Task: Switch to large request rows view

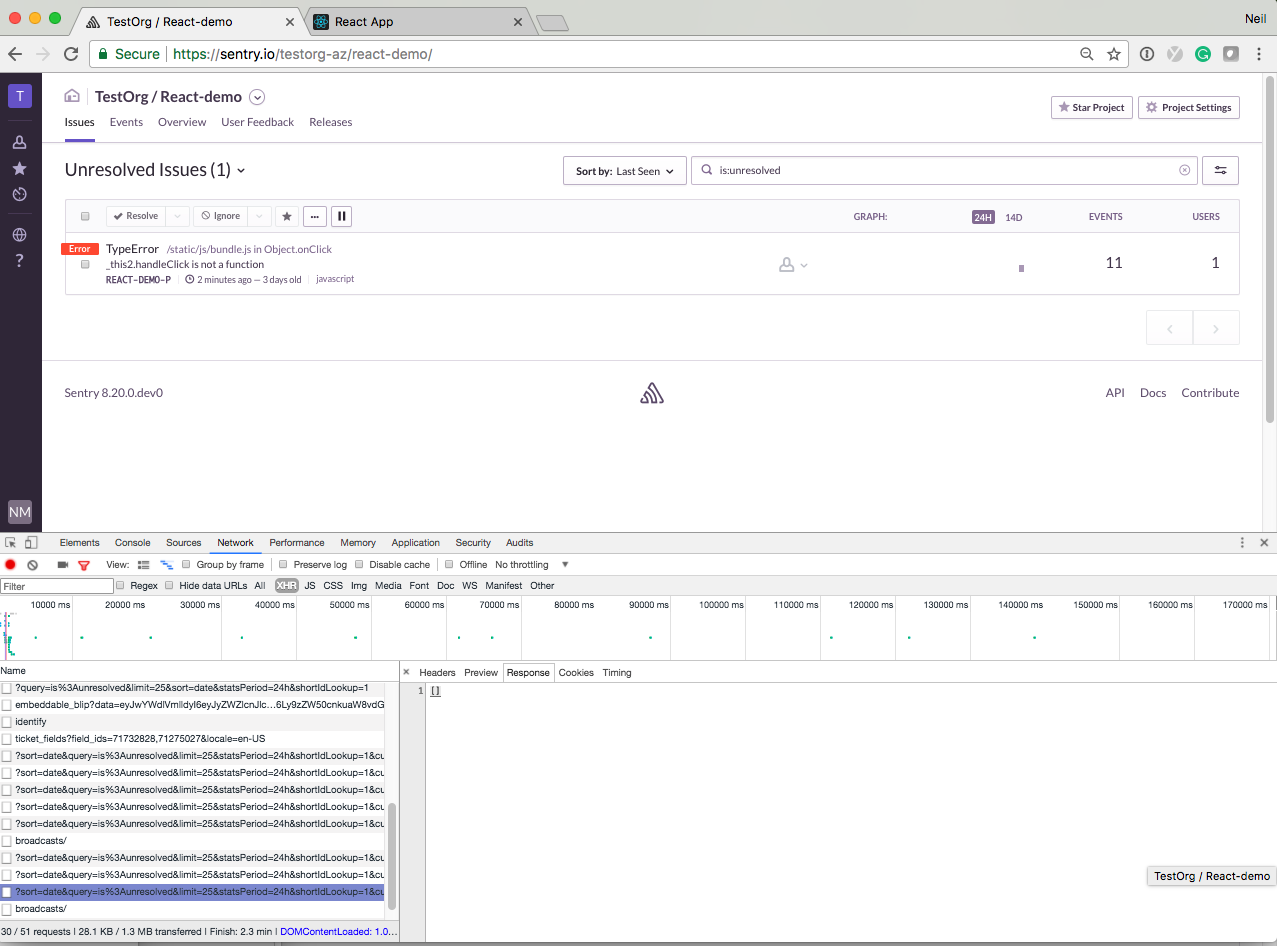Action: click(144, 565)
